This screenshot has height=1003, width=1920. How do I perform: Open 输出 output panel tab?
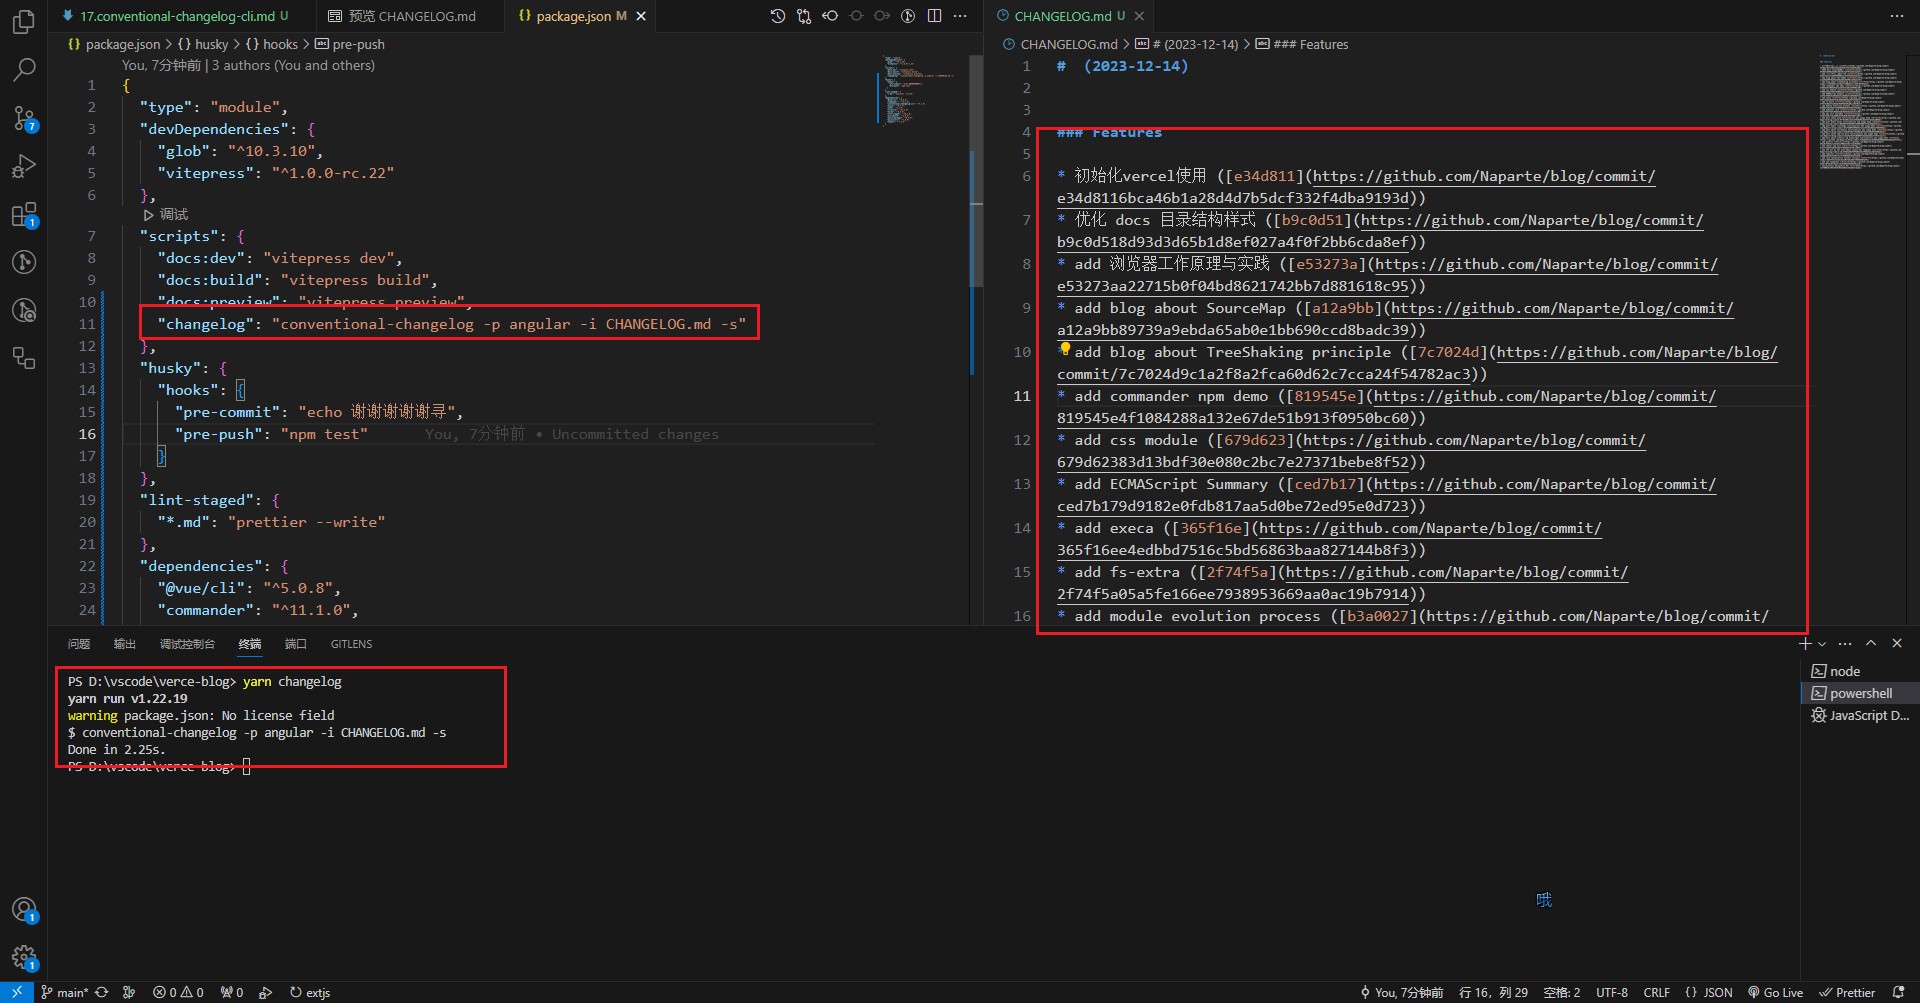coord(125,644)
